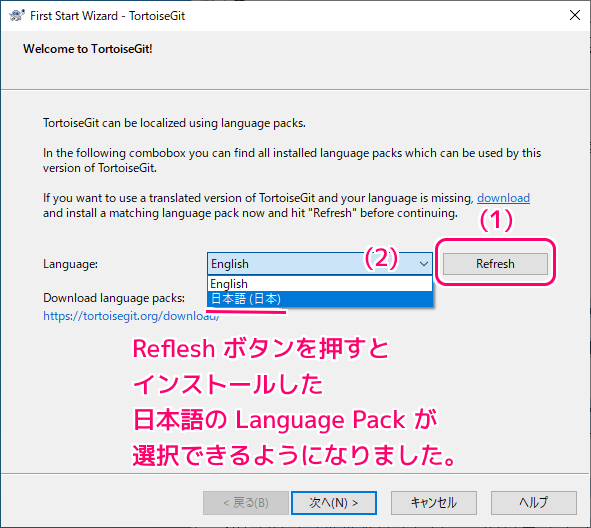
Task: Open the tortoisegit.org/download link
Action: pos(131,316)
